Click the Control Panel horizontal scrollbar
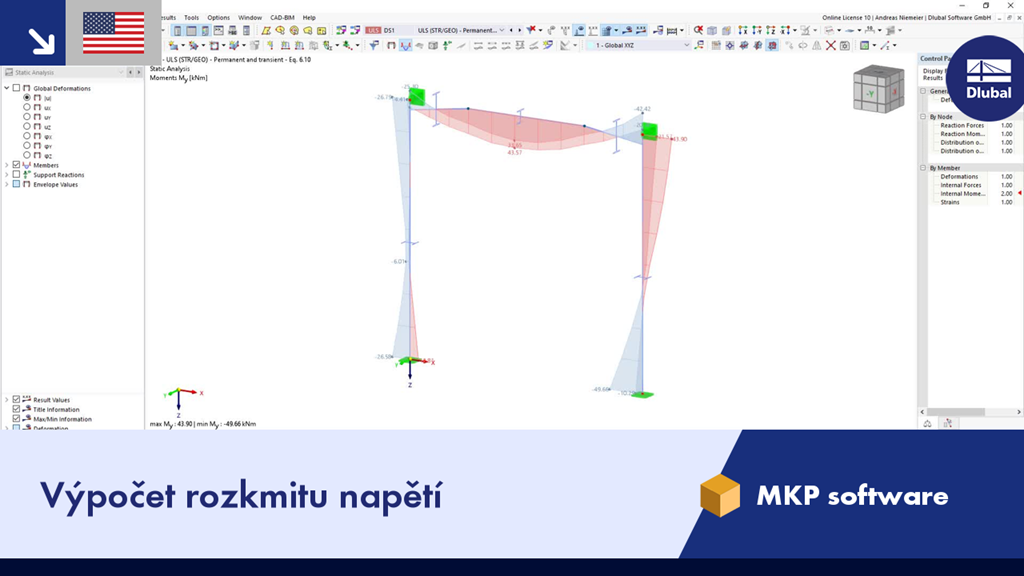The height and width of the screenshot is (576, 1024). [x=955, y=412]
